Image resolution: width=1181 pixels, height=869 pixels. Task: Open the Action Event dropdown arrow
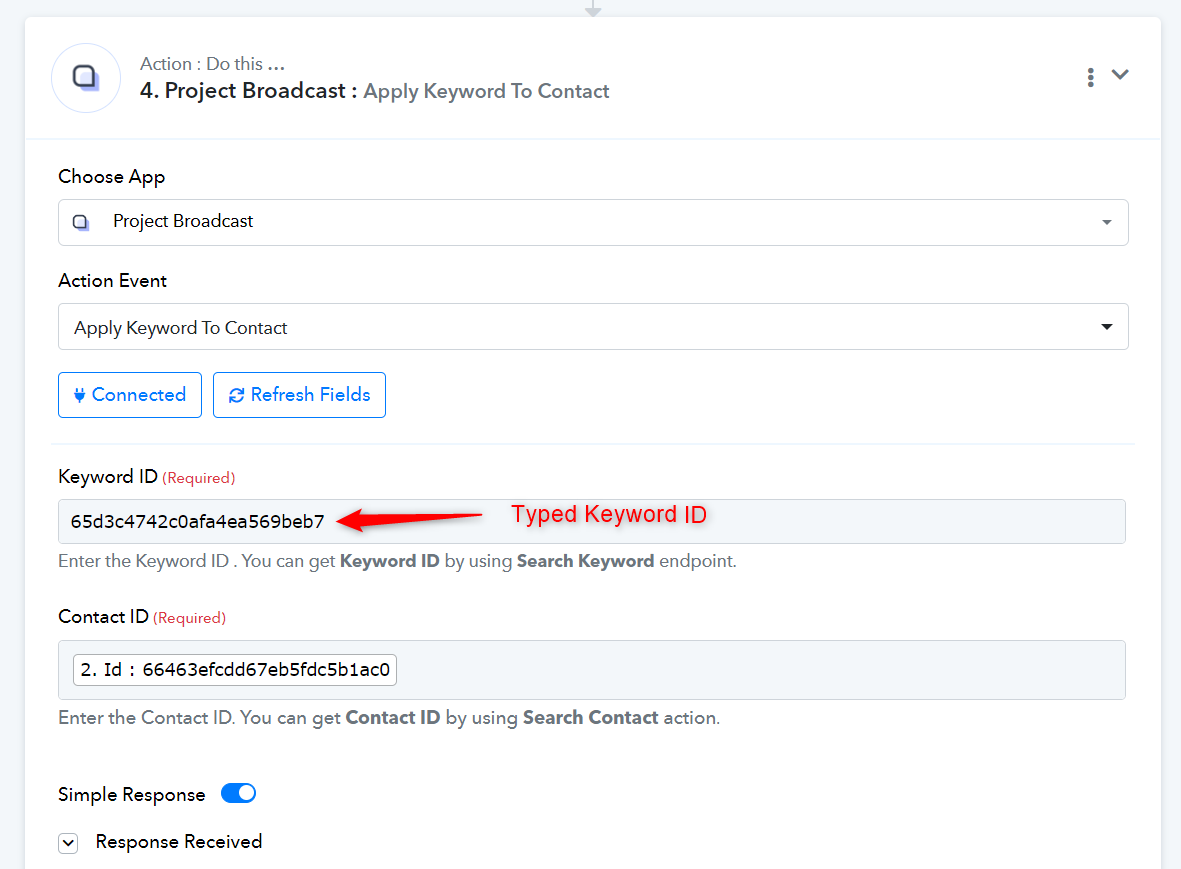(x=1106, y=327)
